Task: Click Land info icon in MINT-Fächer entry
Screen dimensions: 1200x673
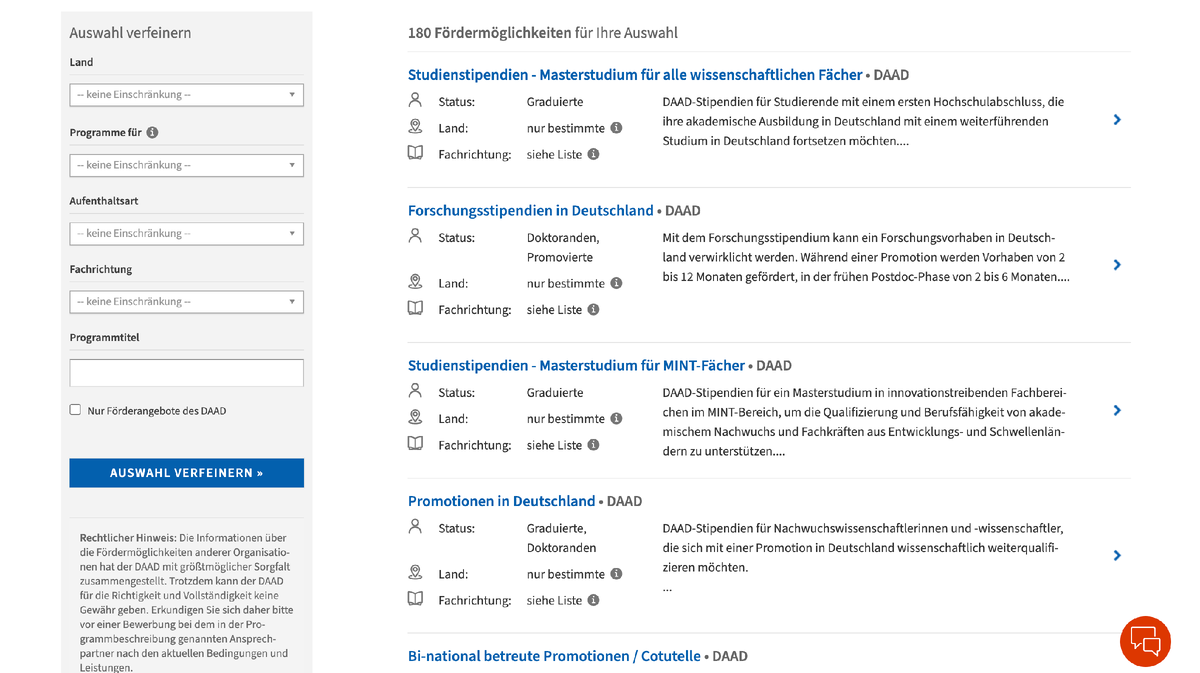Action: (616, 418)
